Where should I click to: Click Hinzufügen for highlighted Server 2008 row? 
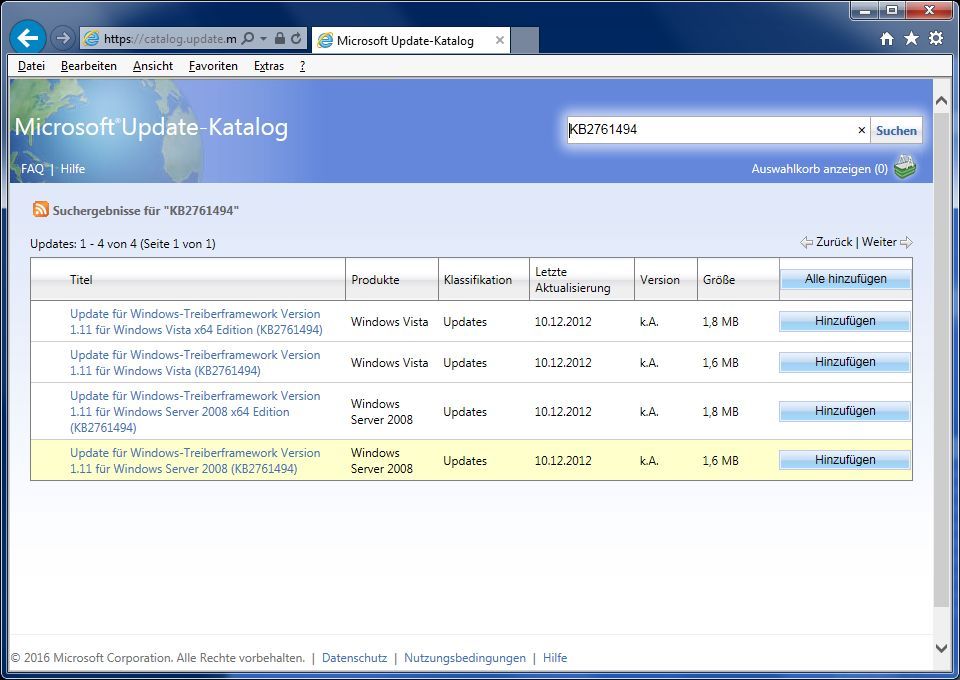point(845,460)
